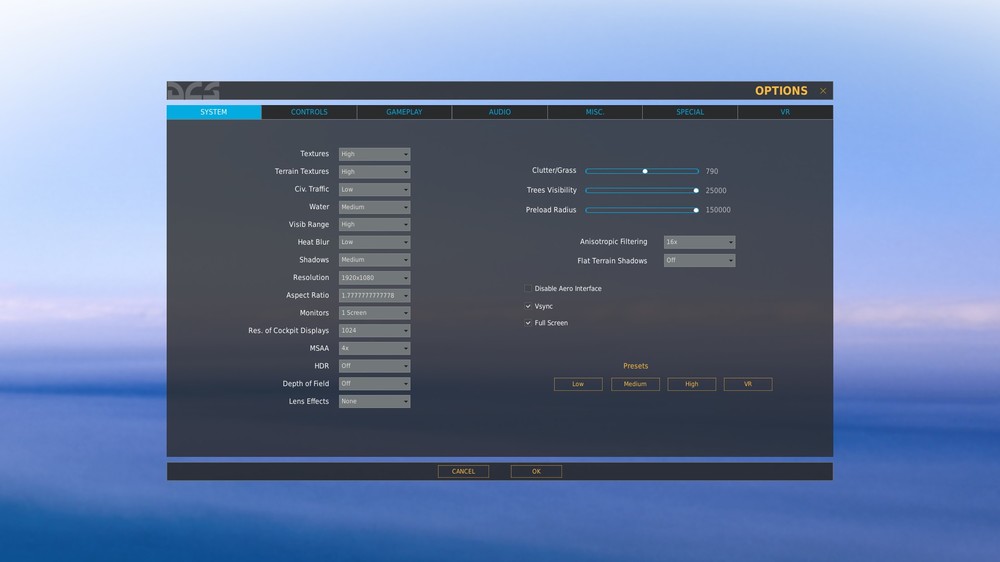
Task: Toggle the Vsync checkbox
Action: pos(528,306)
